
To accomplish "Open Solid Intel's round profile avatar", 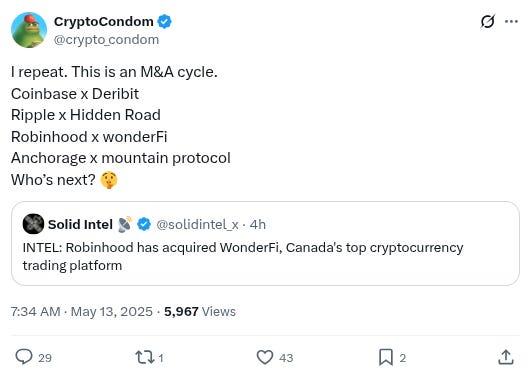I will (33, 224).
